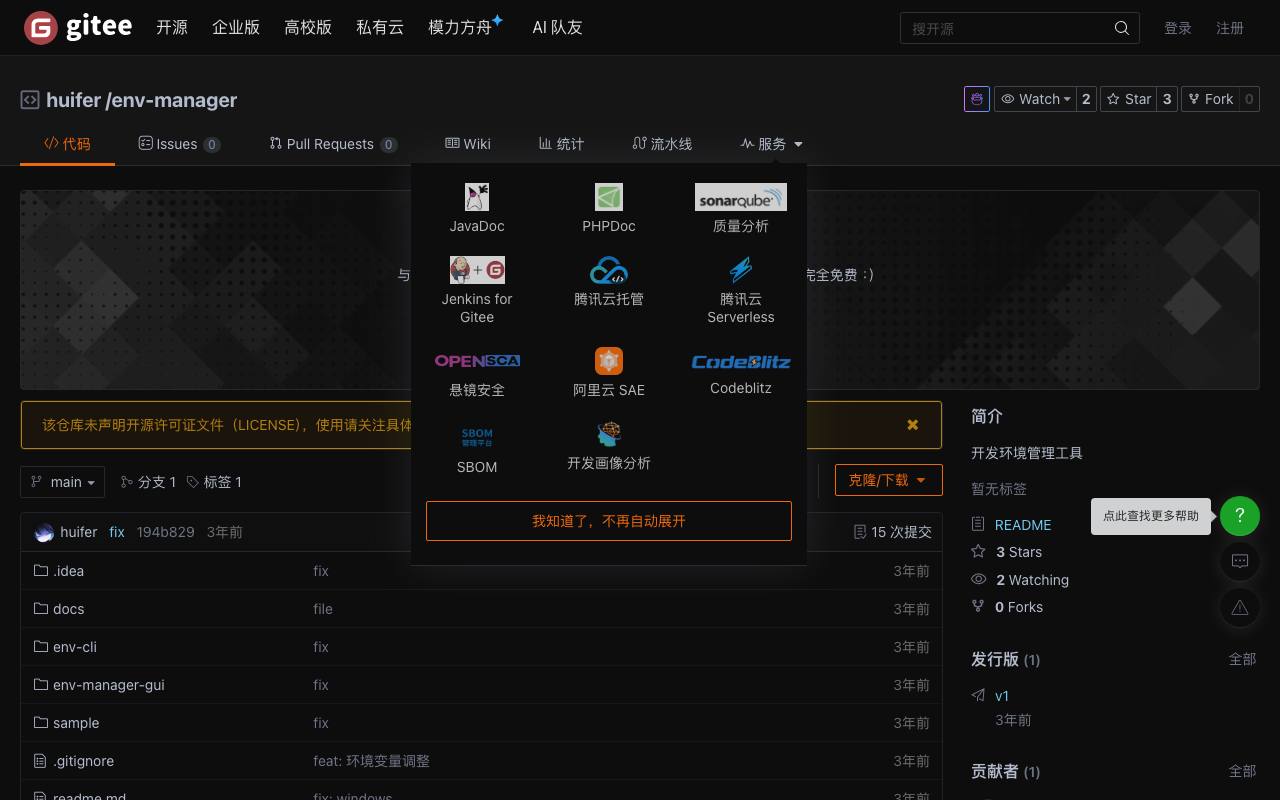Open the SBOM service icon

pos(477,437)
